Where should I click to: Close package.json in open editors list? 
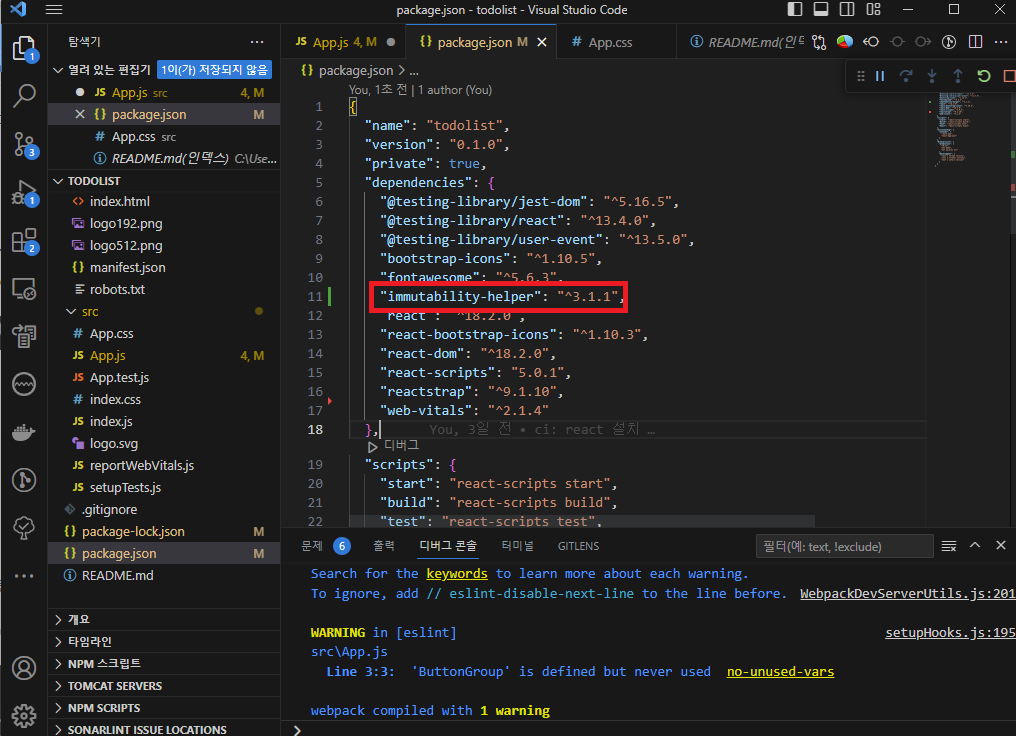(80, 115)
